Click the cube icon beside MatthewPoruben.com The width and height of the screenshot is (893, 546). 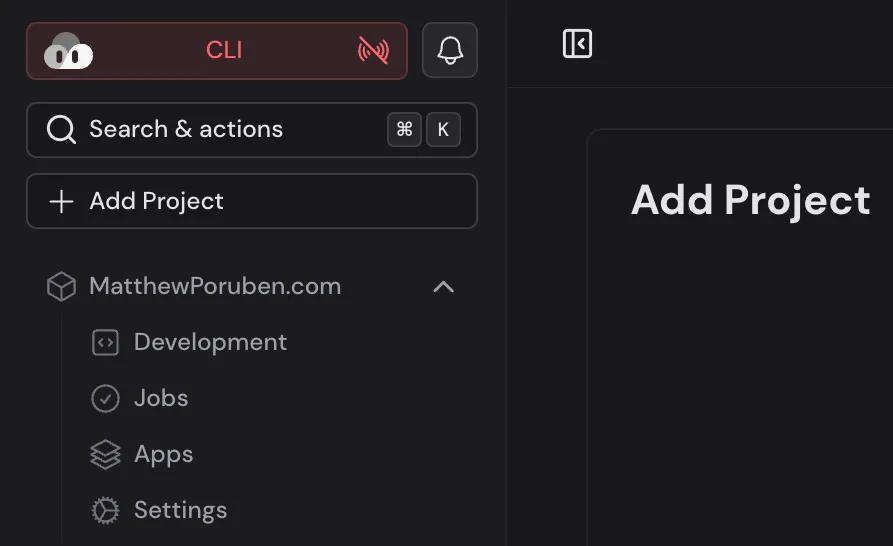62,287
